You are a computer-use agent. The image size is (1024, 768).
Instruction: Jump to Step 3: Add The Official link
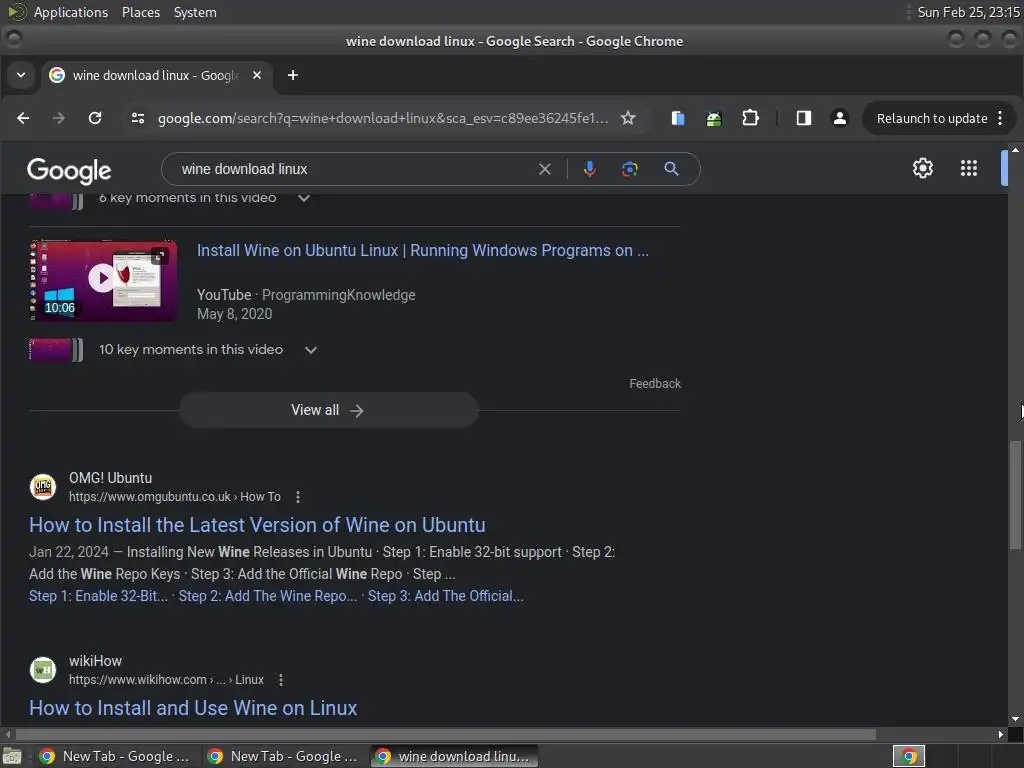click(445, 596)
